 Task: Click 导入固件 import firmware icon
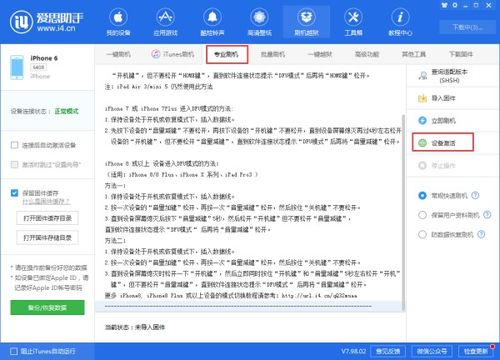pyautogui.click(x=422, y=98)
